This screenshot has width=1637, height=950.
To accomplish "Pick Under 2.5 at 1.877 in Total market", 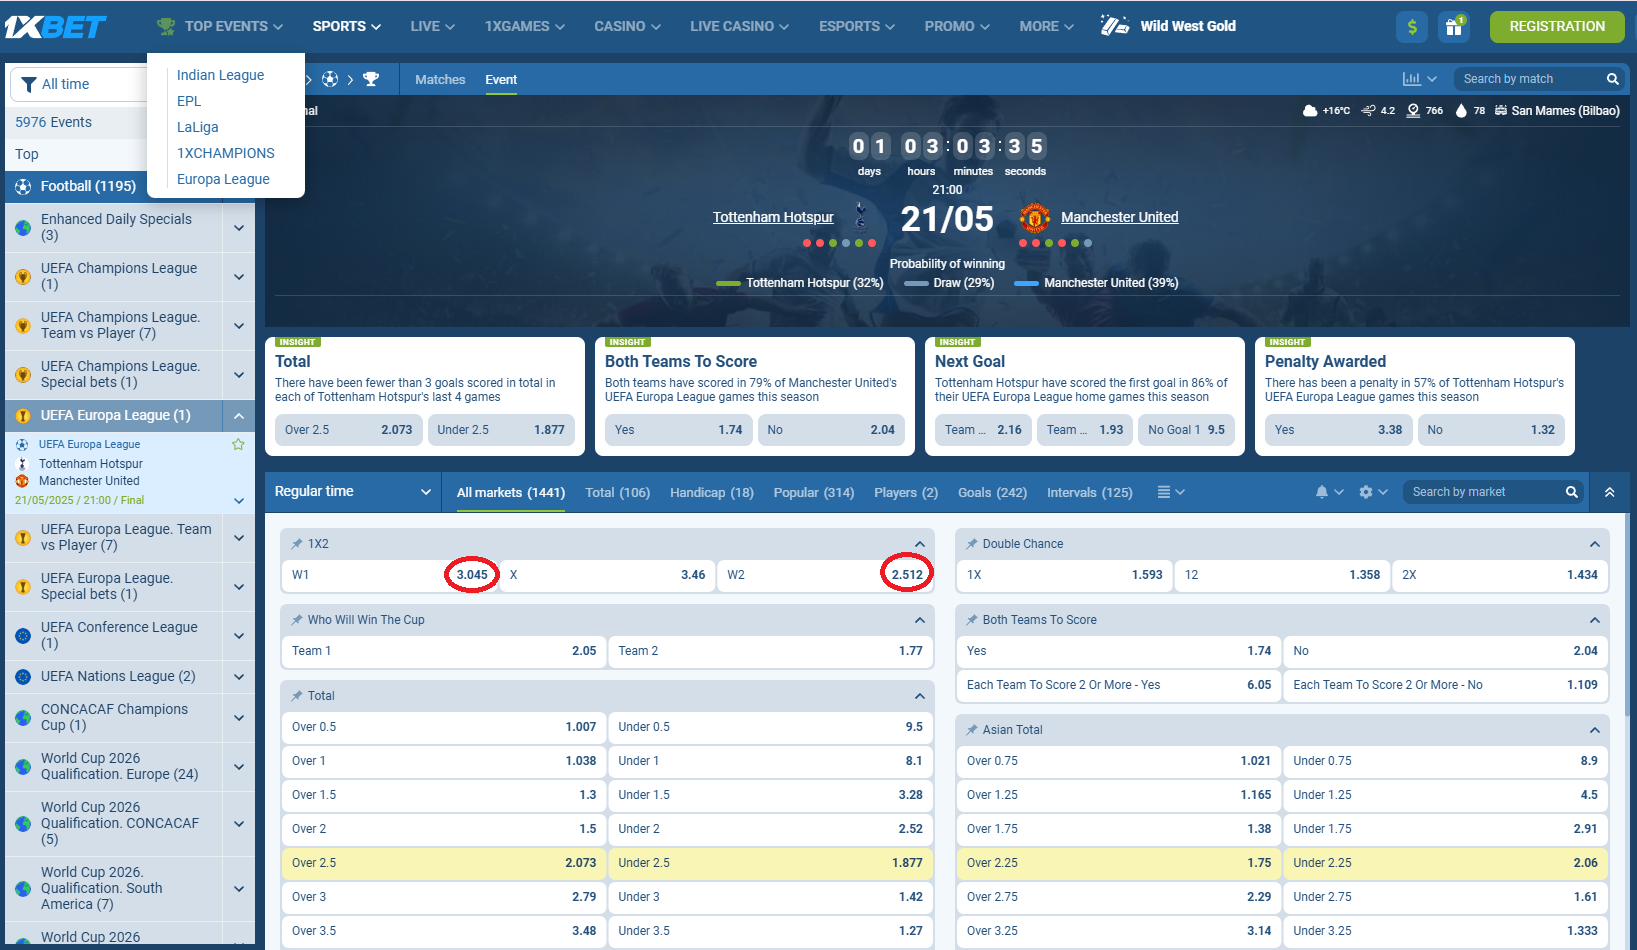I will (x=770, y=863).
